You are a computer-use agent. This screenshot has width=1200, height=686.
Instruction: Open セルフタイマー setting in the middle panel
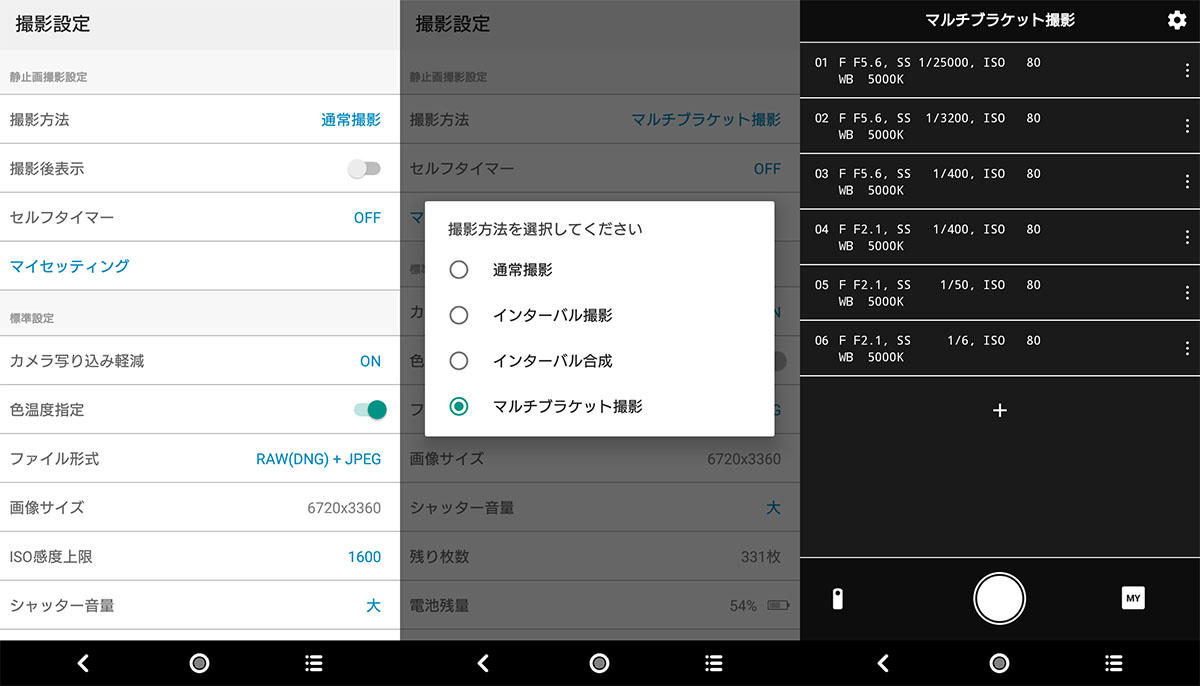(x=600, y=169)
